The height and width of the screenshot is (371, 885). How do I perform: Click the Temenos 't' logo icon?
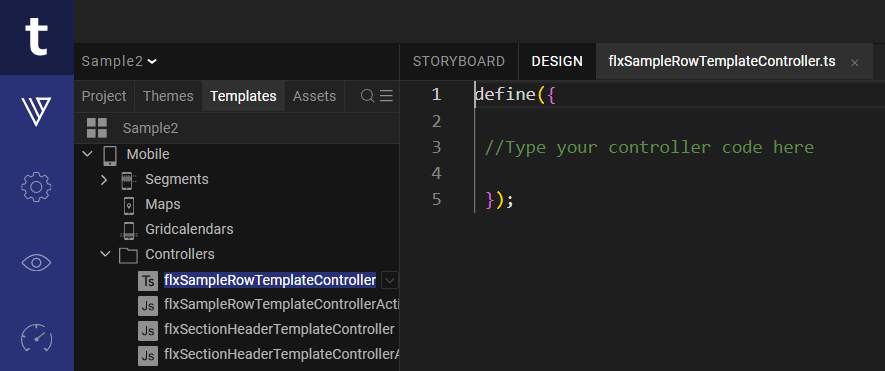point(37,37)
